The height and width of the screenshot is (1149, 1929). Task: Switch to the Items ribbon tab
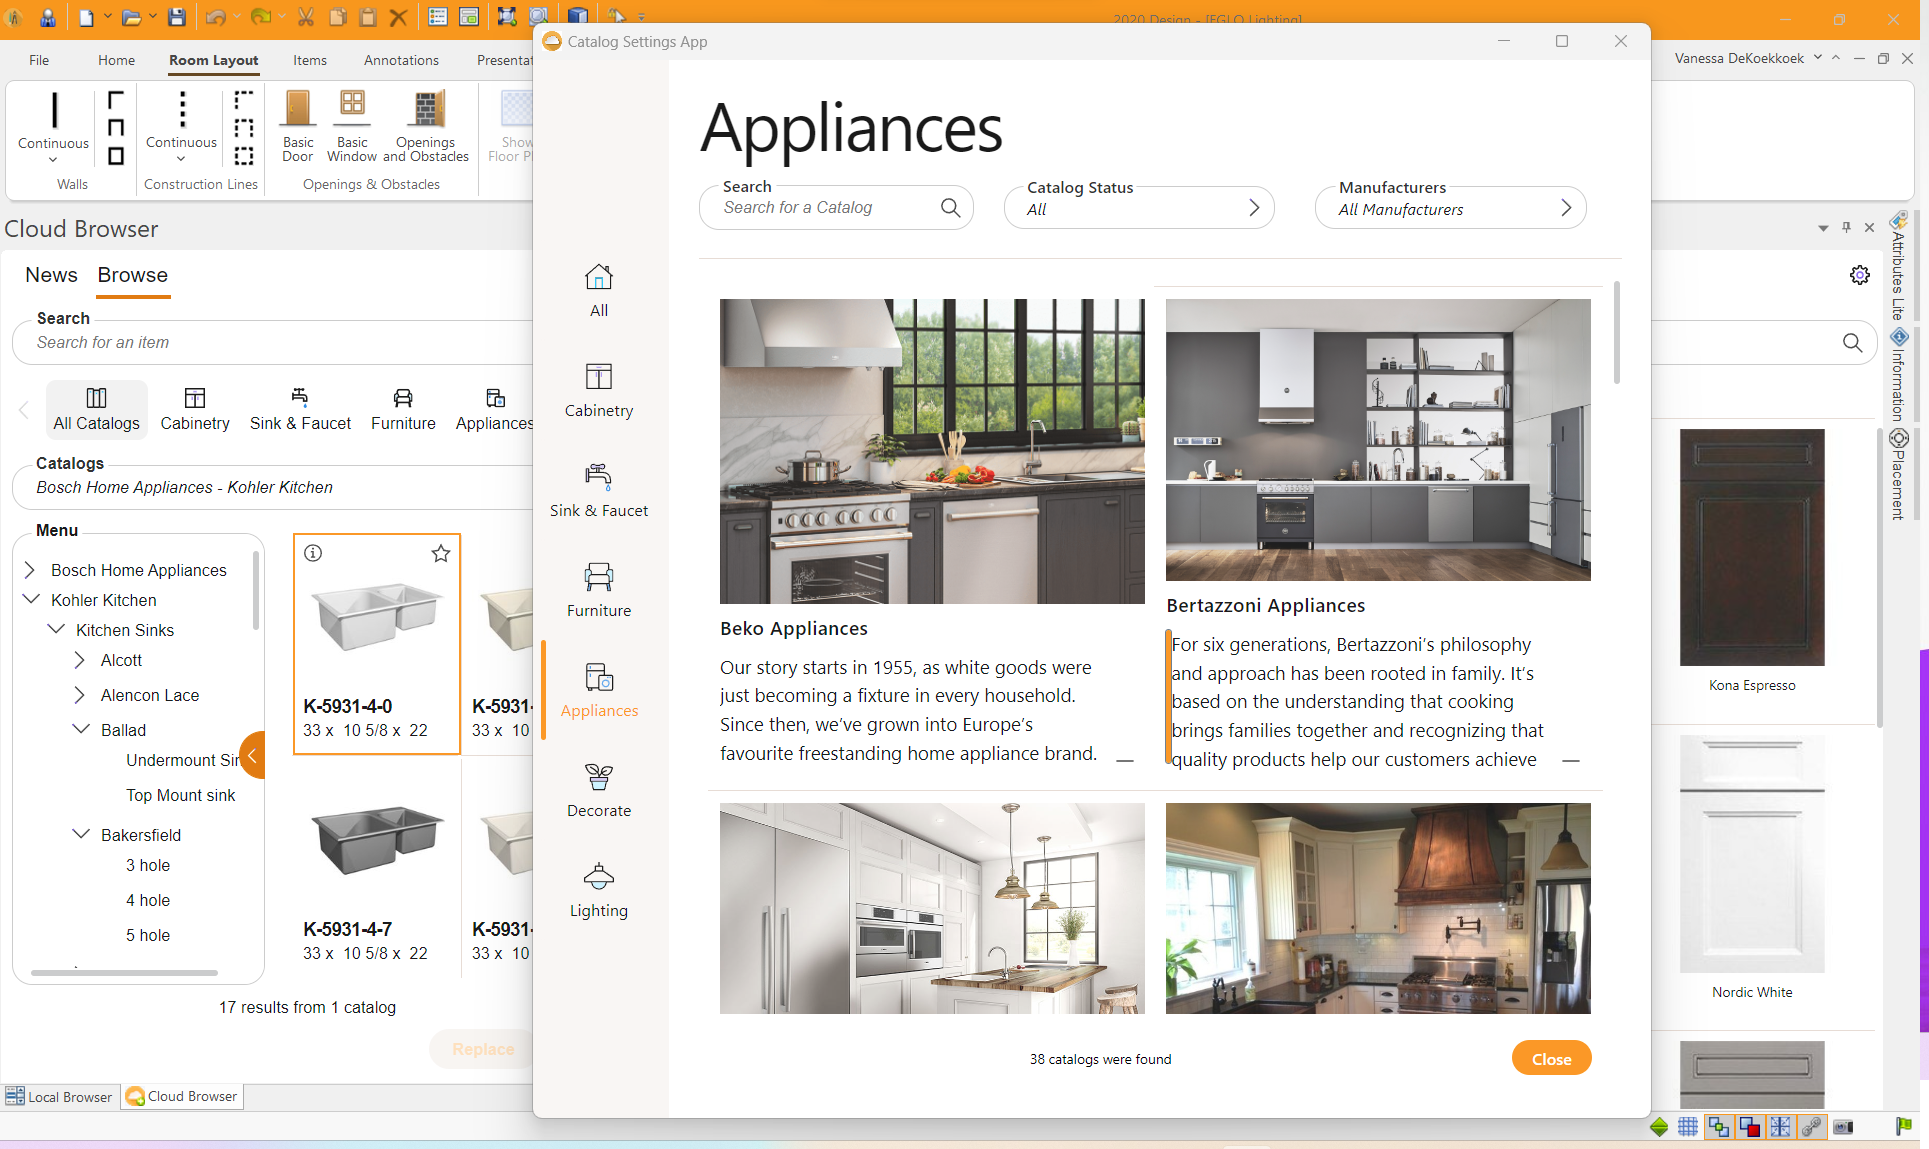pyautogui.click(x=310, y=60)
